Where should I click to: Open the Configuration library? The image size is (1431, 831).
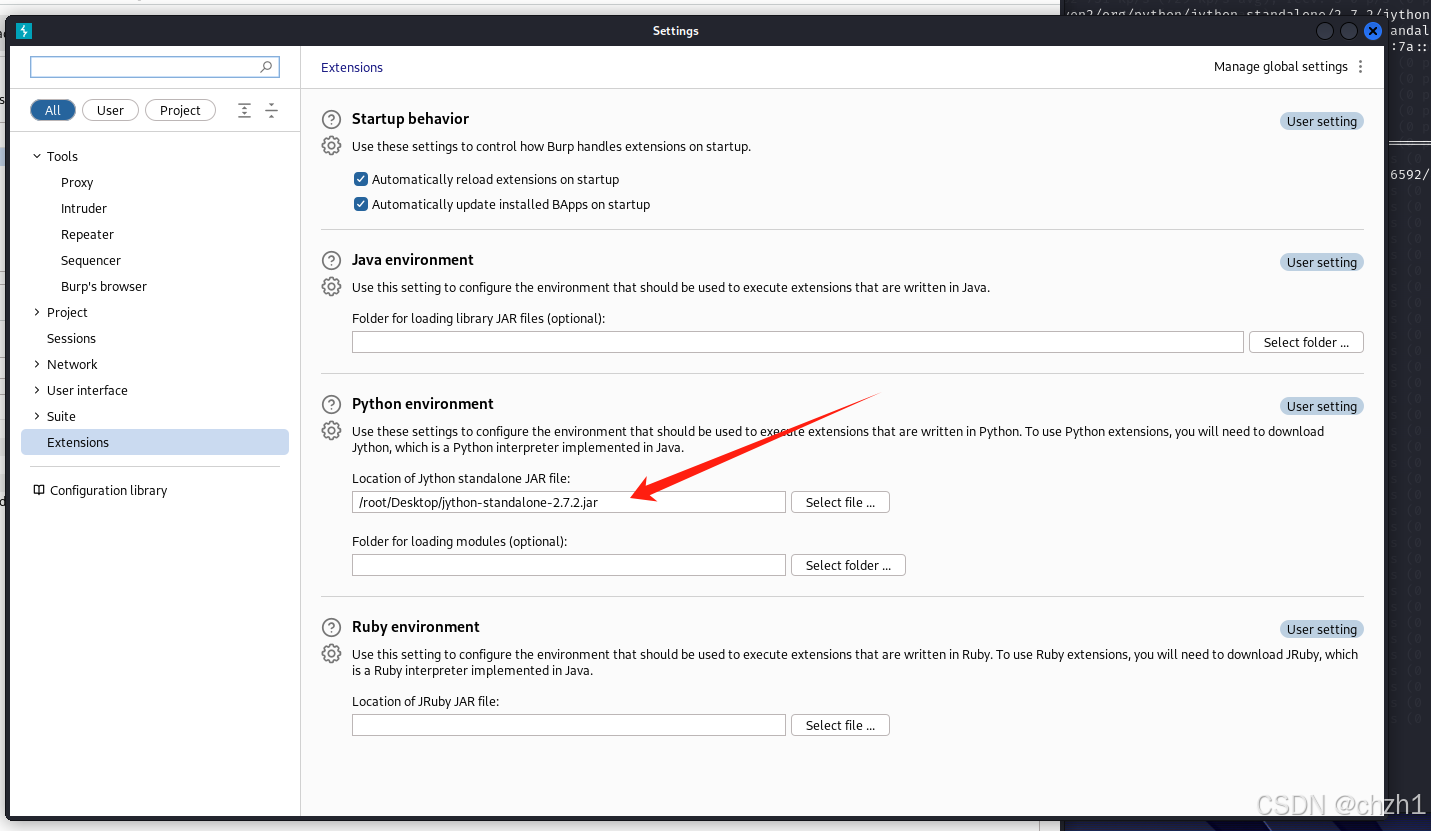coord(109,490)
